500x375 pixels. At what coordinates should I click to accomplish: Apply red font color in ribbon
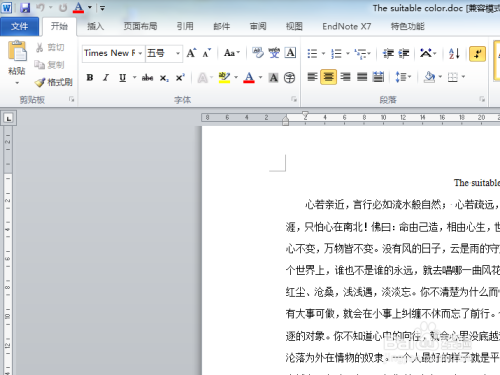point(249,78)
